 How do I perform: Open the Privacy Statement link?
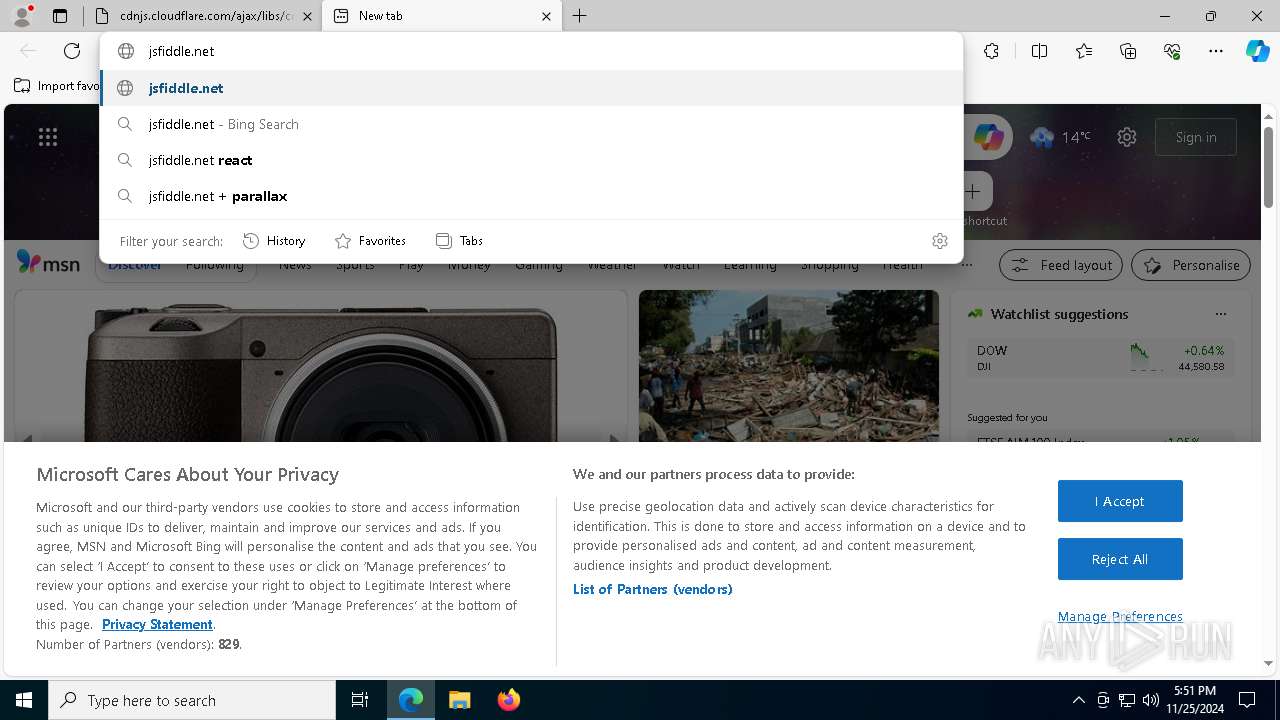click(x=157, y=624)
